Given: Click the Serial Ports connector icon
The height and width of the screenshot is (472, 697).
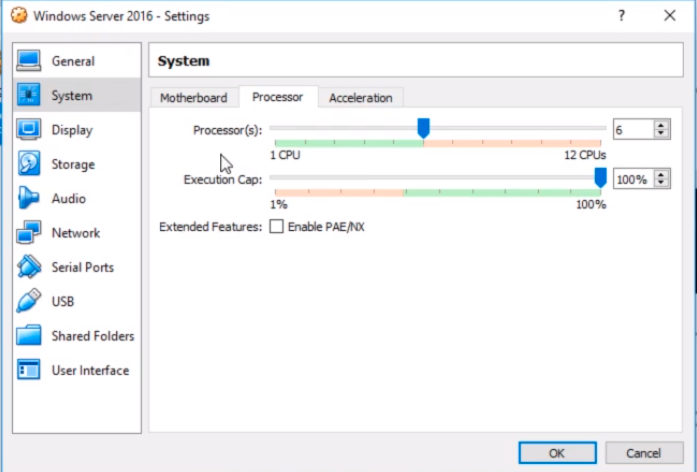Looking at the screenshot, I should [x=29, y=267].
